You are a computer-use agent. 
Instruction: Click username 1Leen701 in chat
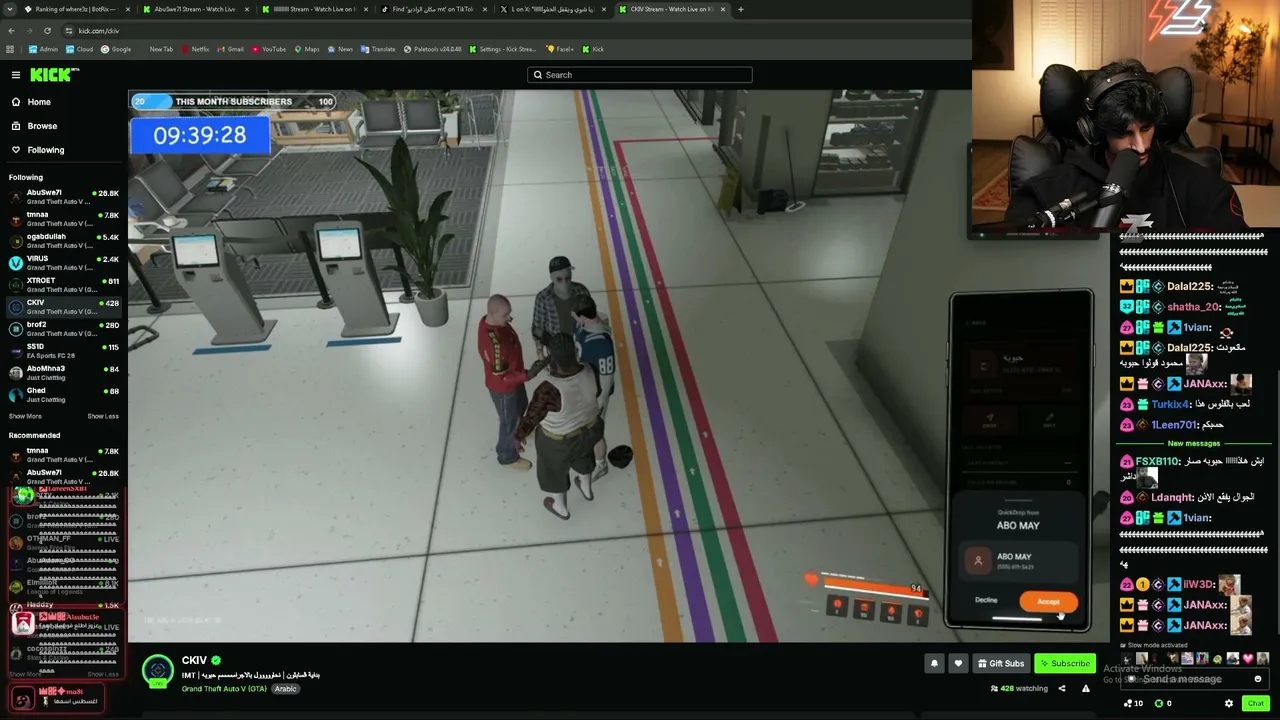tap(1174, 424)
